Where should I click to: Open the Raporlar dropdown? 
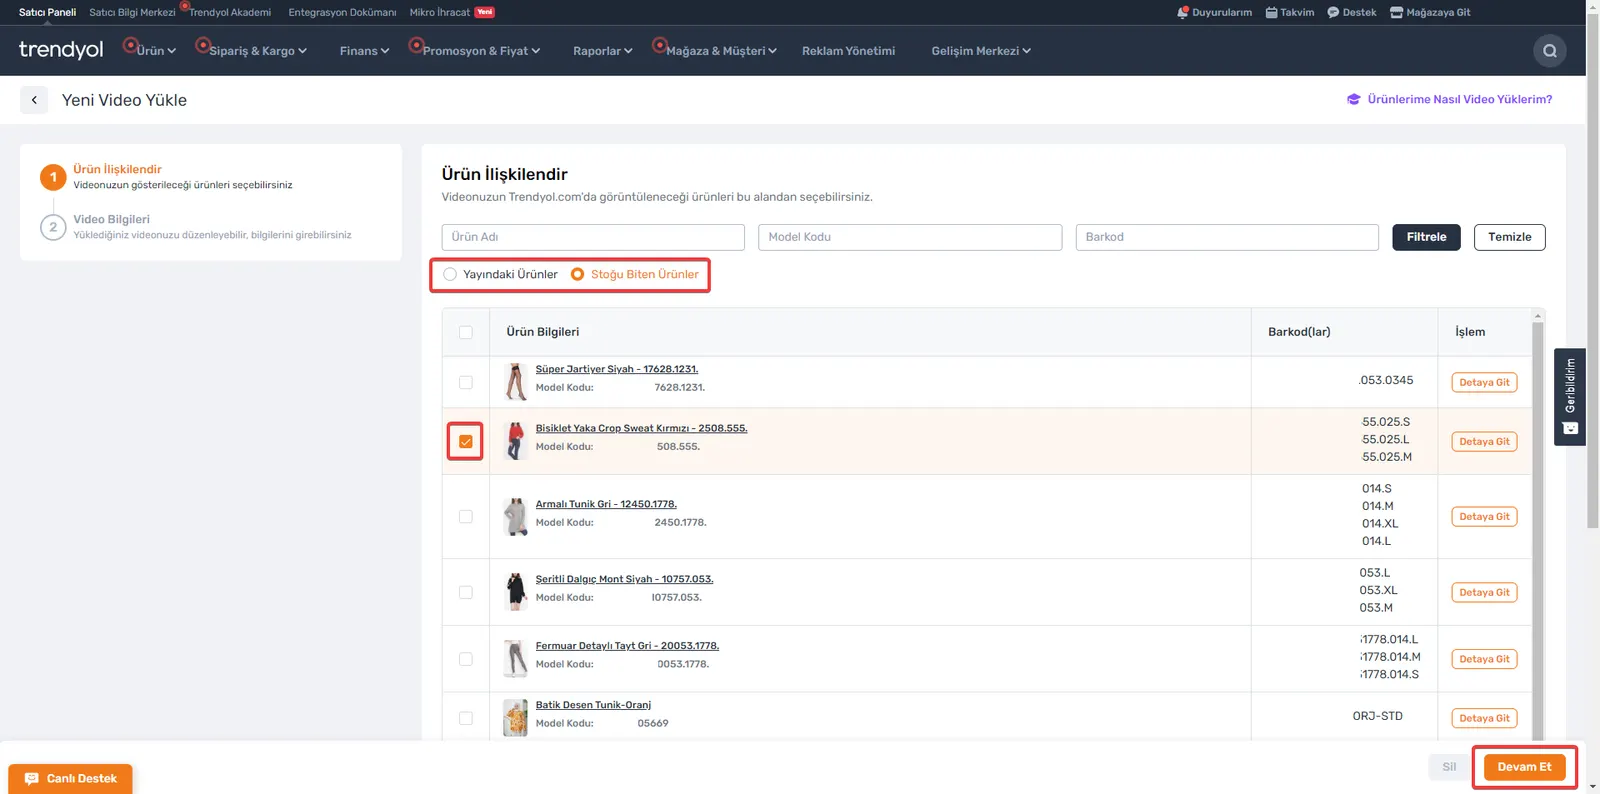coord(602,51)
